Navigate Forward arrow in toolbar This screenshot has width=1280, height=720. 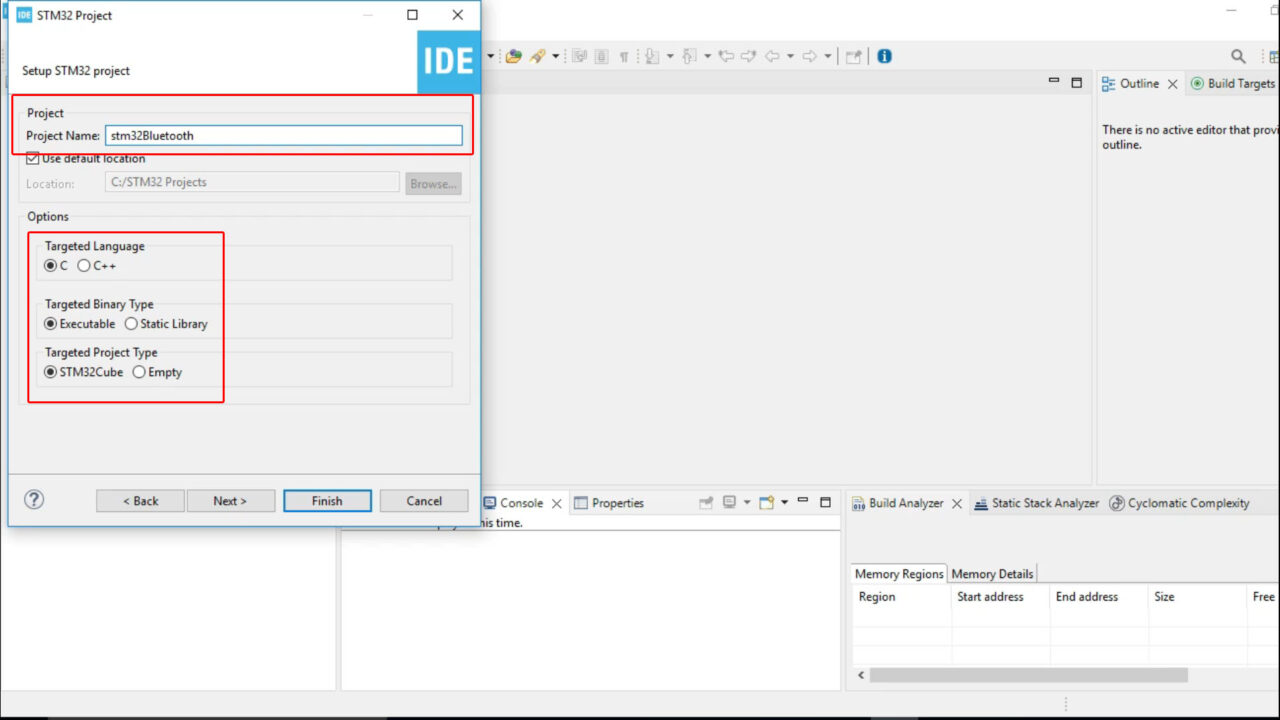810,57
